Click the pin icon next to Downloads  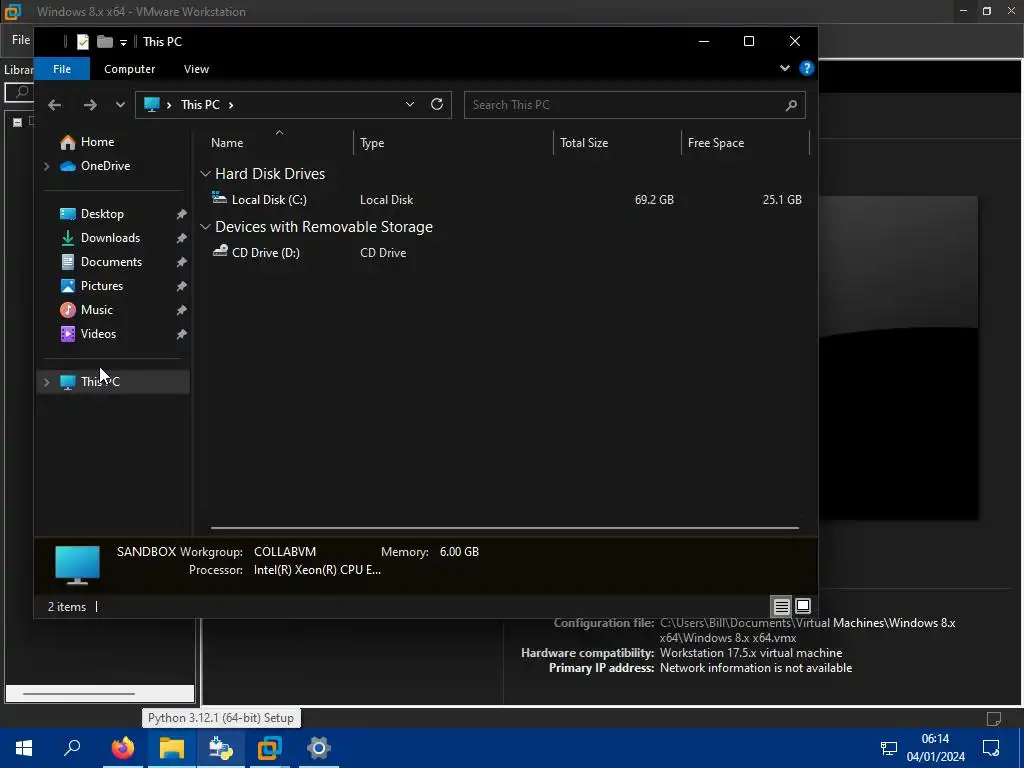tap(182, 238)
